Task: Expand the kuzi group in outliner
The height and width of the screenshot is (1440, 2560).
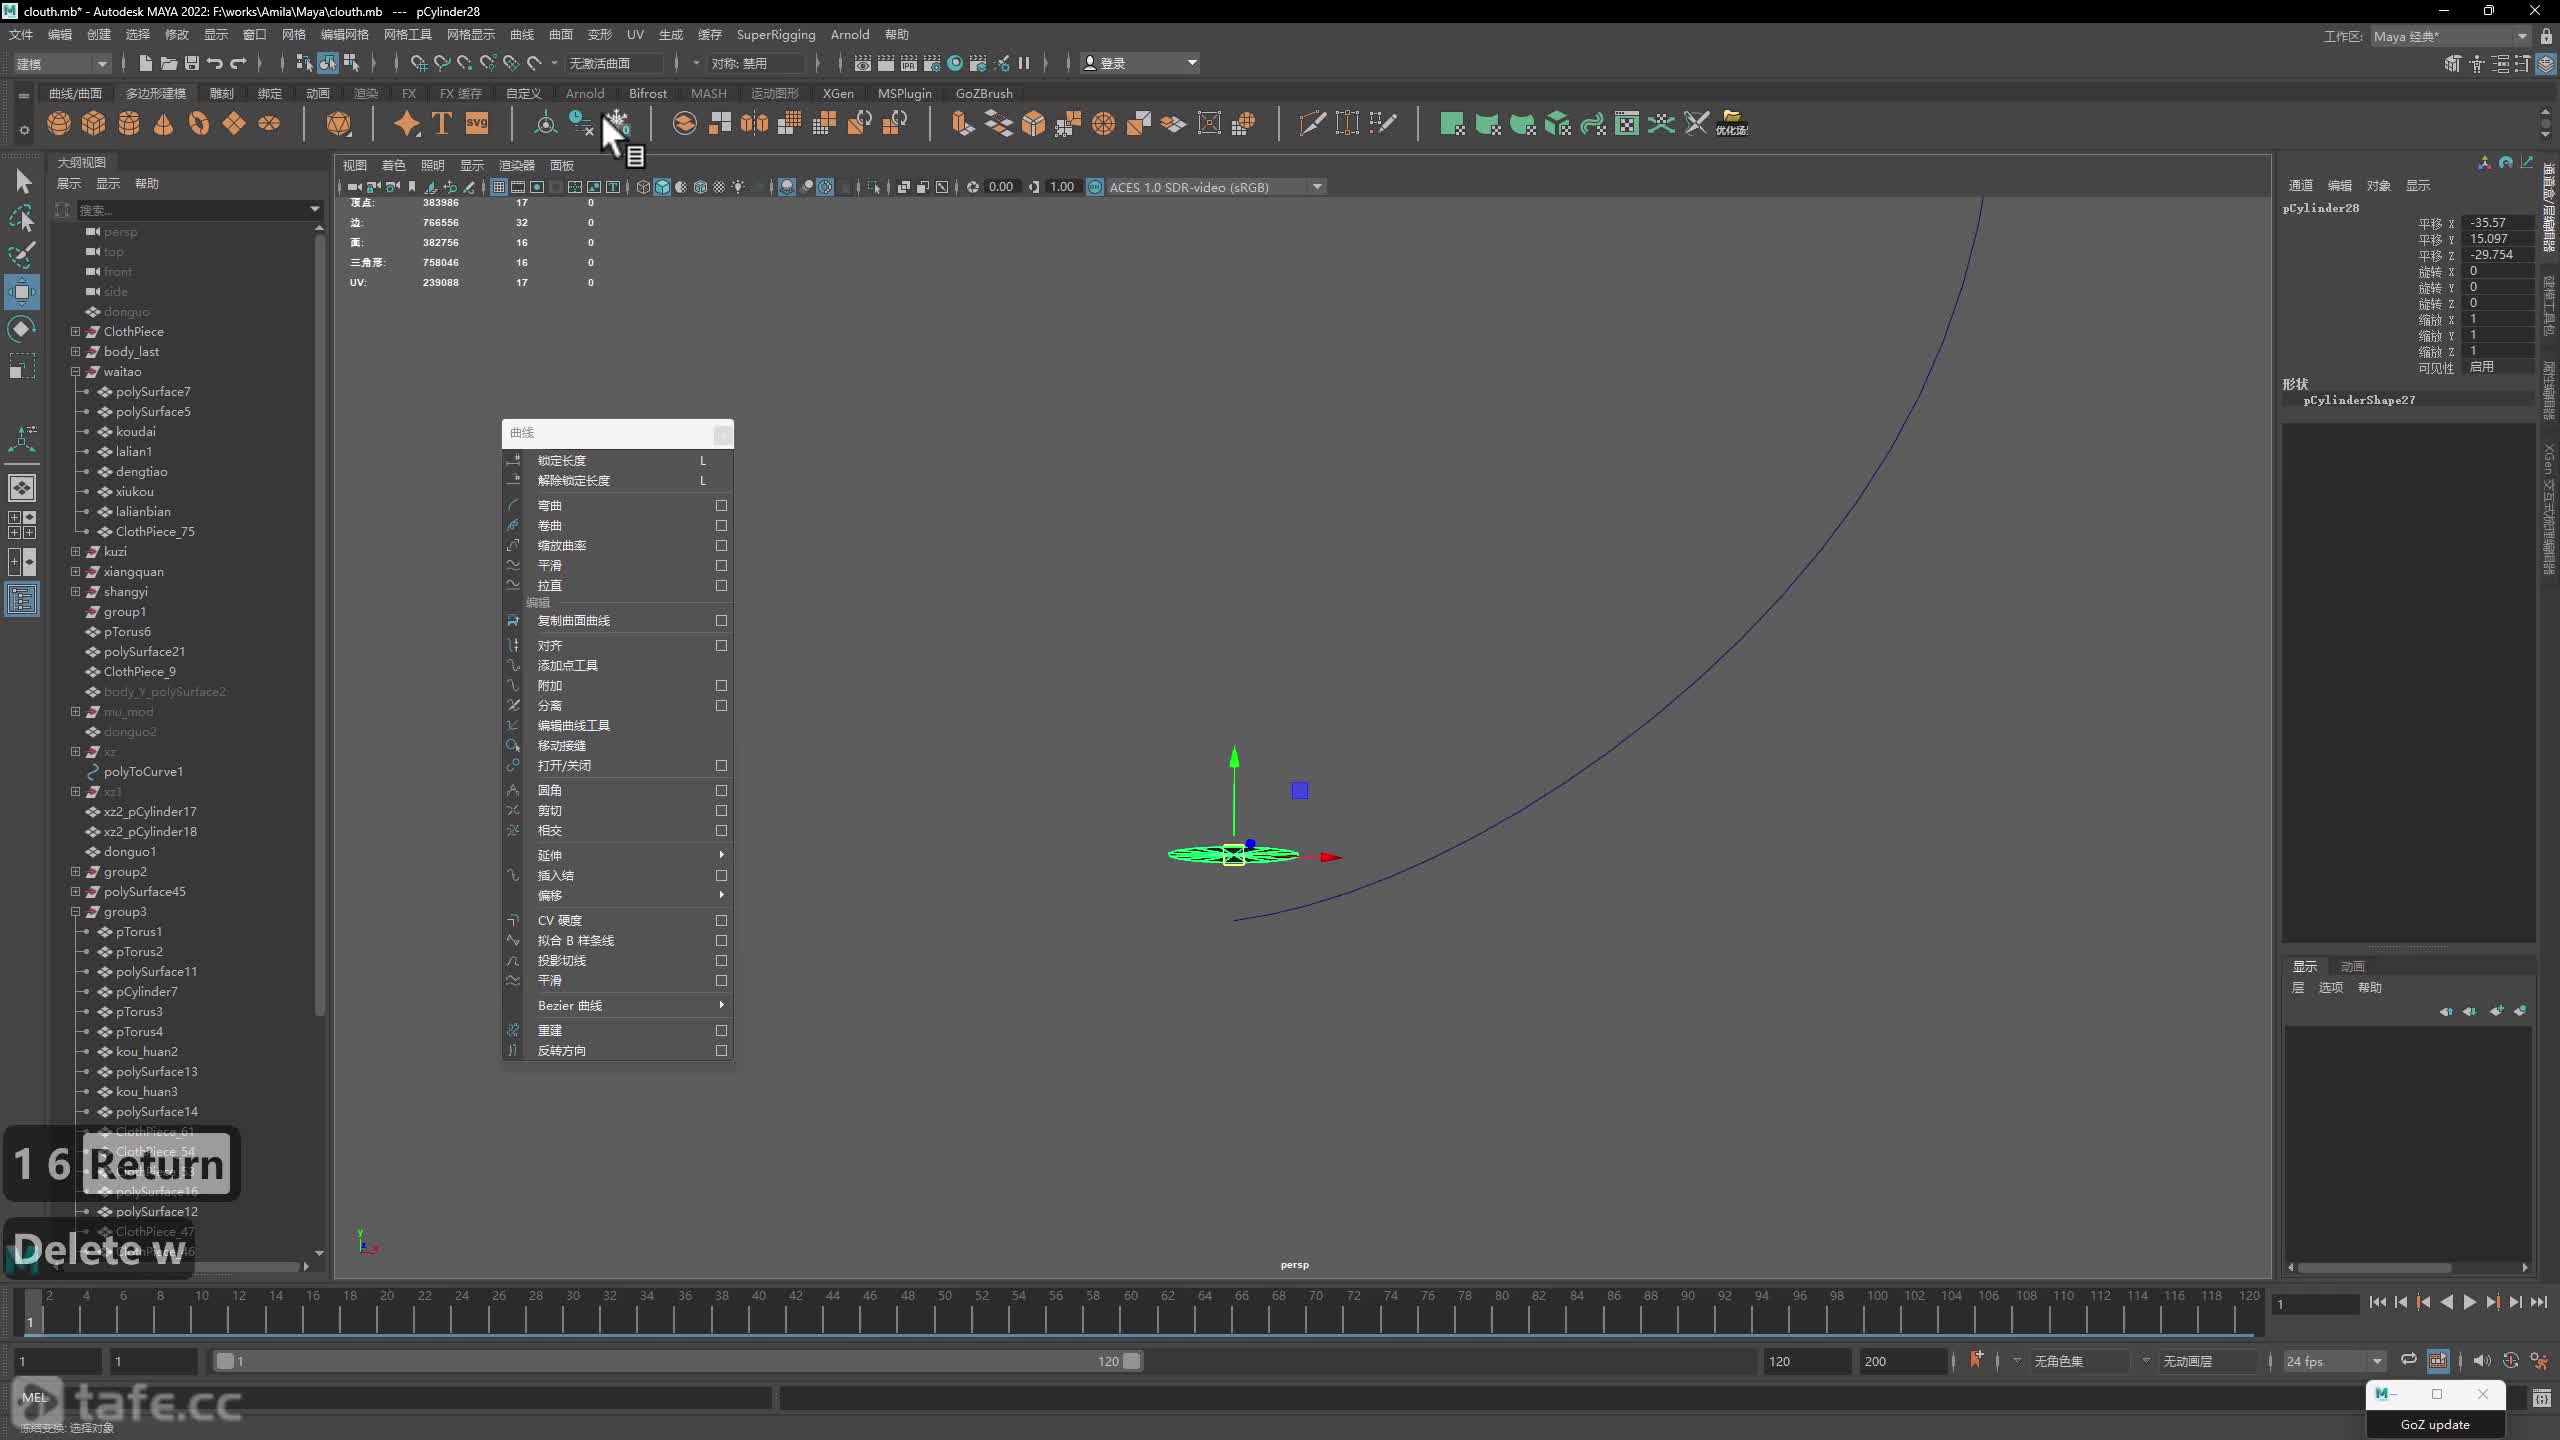Action: click(x=75, y=551)
